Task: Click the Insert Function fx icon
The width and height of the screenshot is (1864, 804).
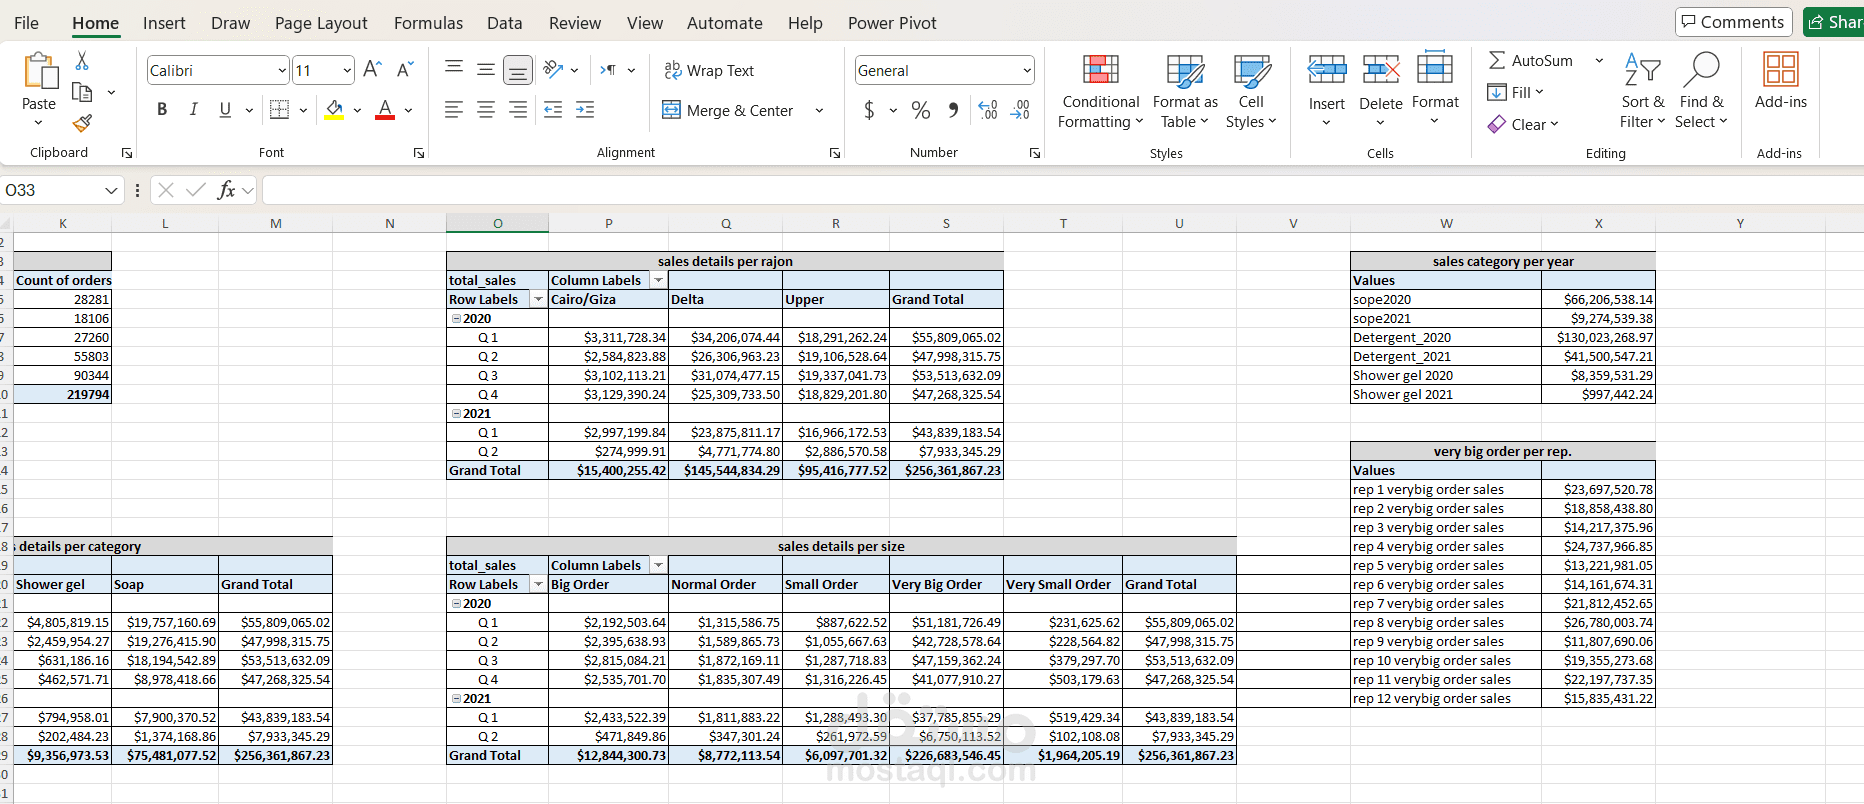Action: point(227,190)
